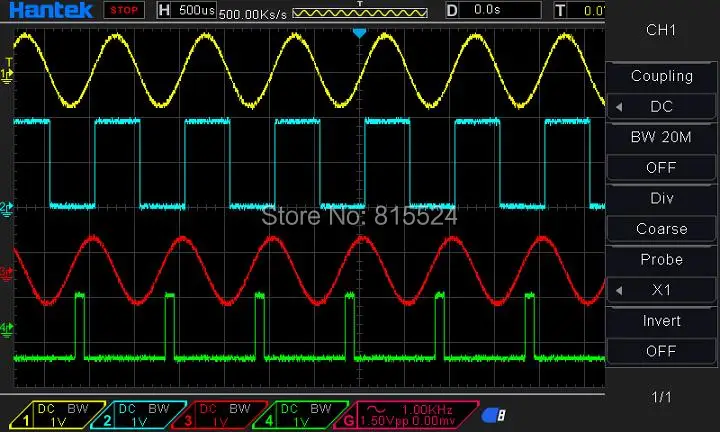Select the yellow channel 1 status tab
The image size is (720, 432).
tap(57, 415)
